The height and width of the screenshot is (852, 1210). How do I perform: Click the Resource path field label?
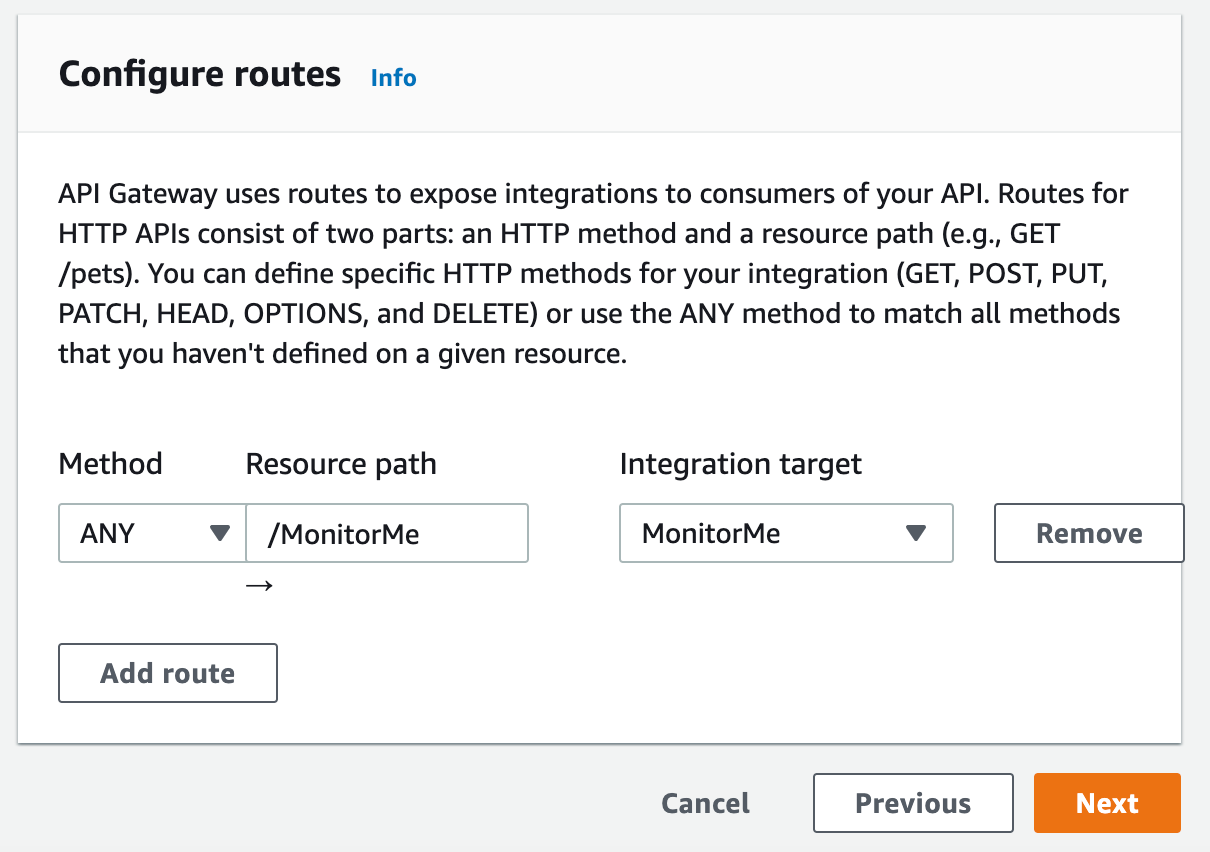point(341,464)
